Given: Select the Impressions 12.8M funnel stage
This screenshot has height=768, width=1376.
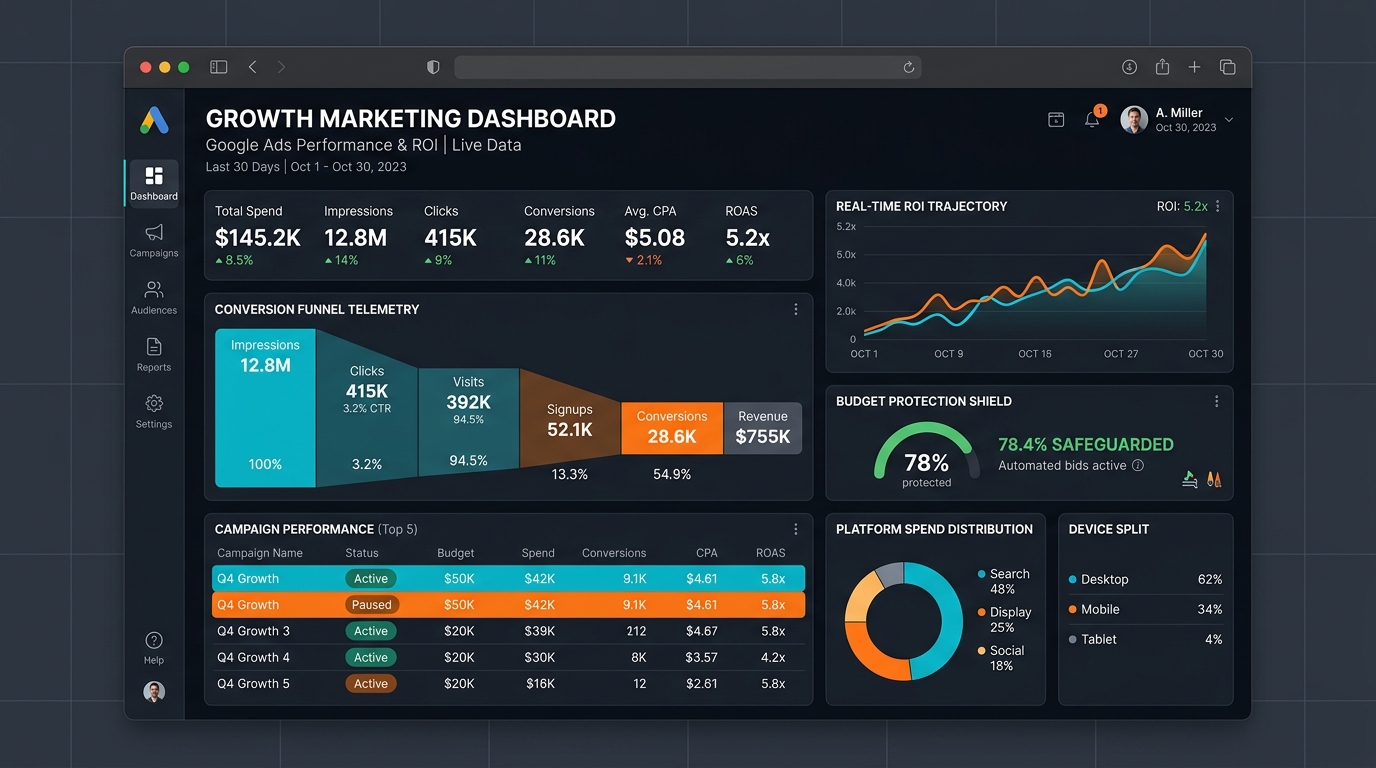Looking at the screenshot, I should coord(265,408).
